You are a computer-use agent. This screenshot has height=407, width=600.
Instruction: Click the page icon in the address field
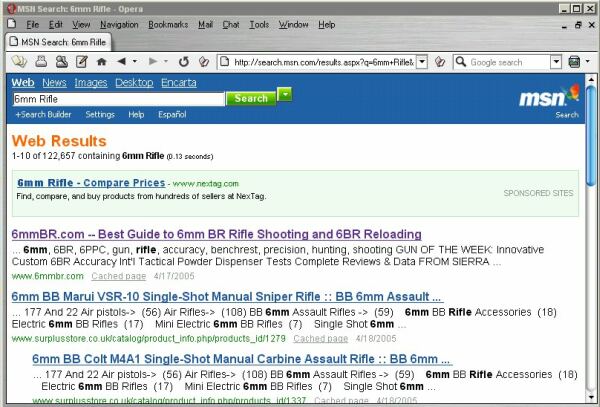(225, 61)
